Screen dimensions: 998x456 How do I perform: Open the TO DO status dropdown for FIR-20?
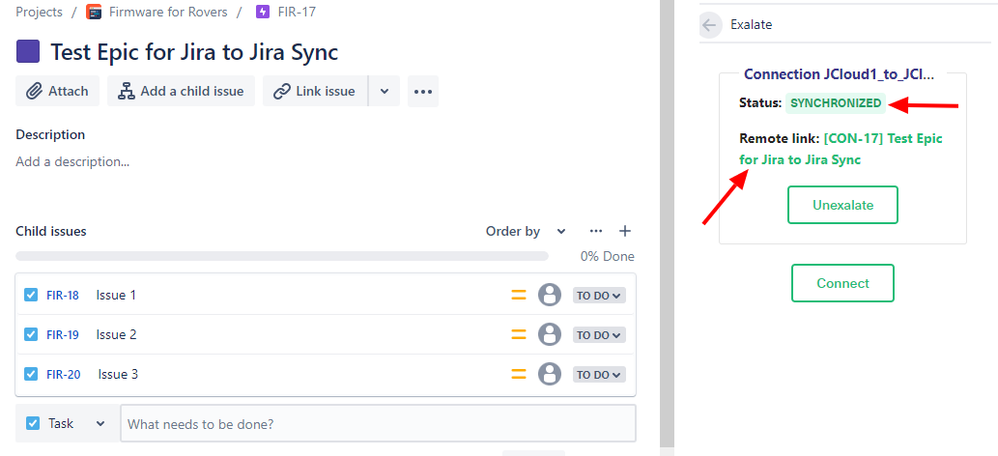pyautogui.click(x=599, y=374)
